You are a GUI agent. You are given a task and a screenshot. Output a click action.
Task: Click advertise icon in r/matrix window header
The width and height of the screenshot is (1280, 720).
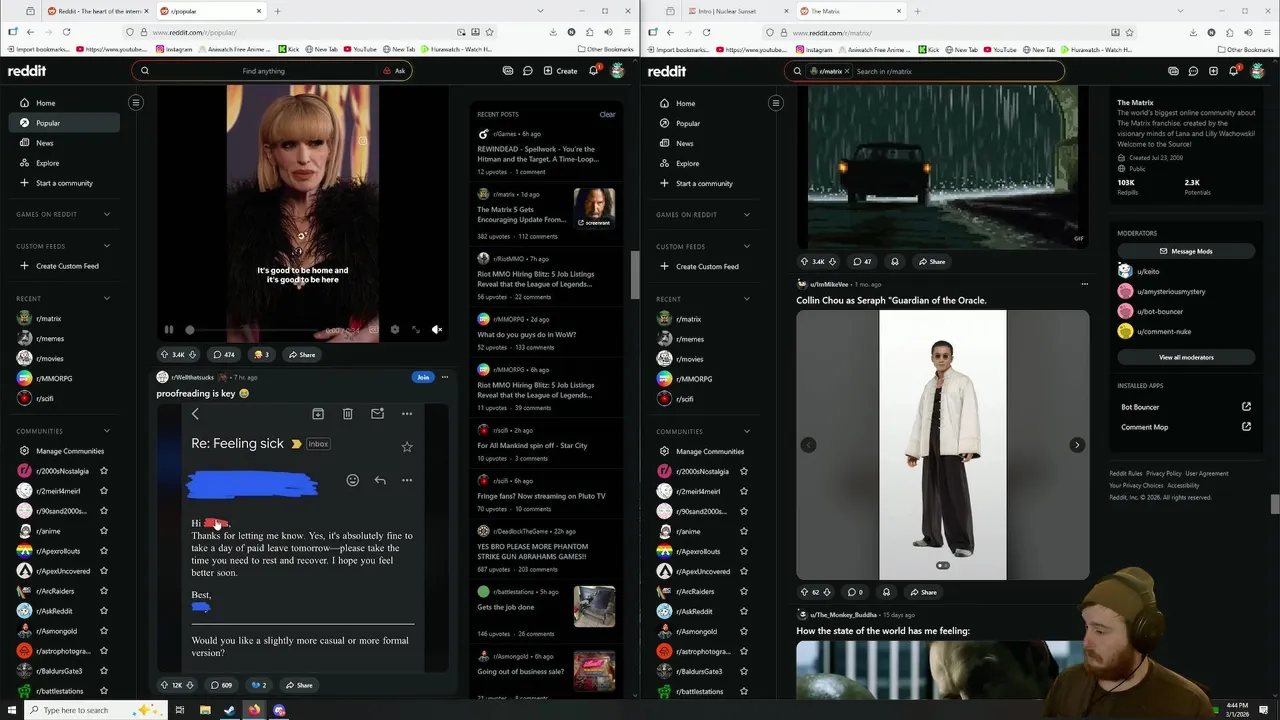(x=1173, y=71)
